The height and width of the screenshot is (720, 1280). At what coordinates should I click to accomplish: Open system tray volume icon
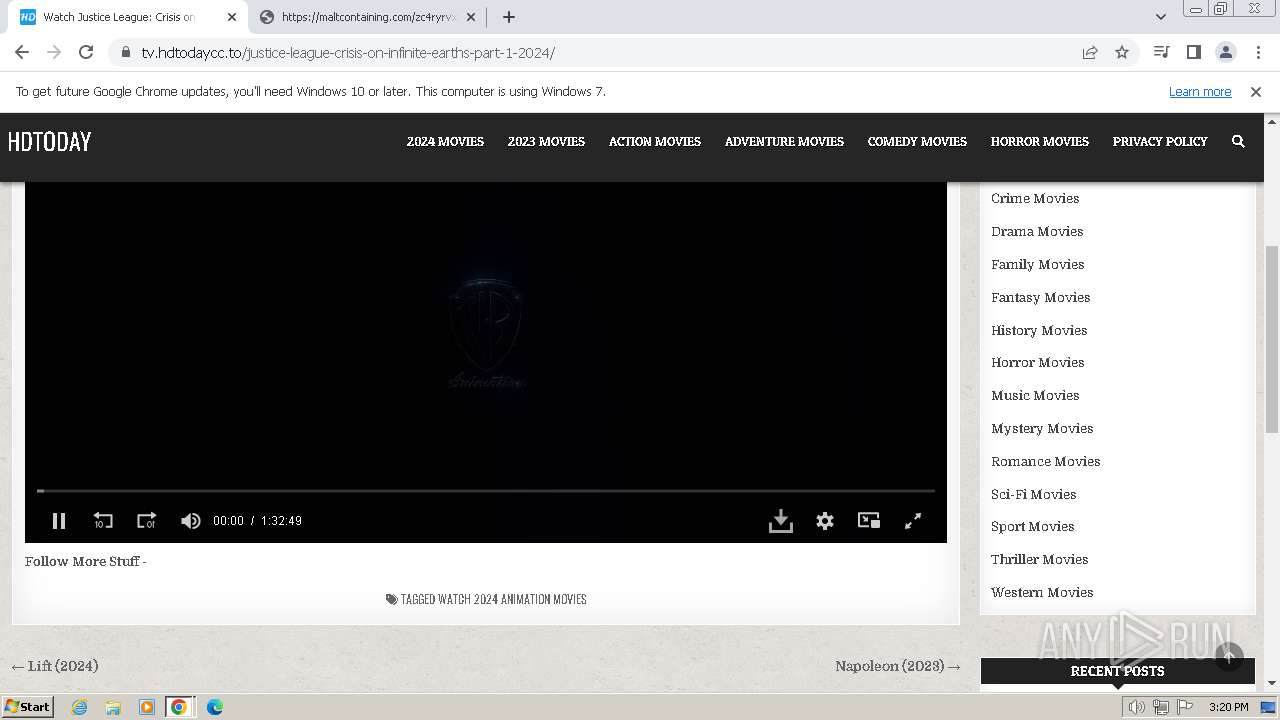[1137, 707]
